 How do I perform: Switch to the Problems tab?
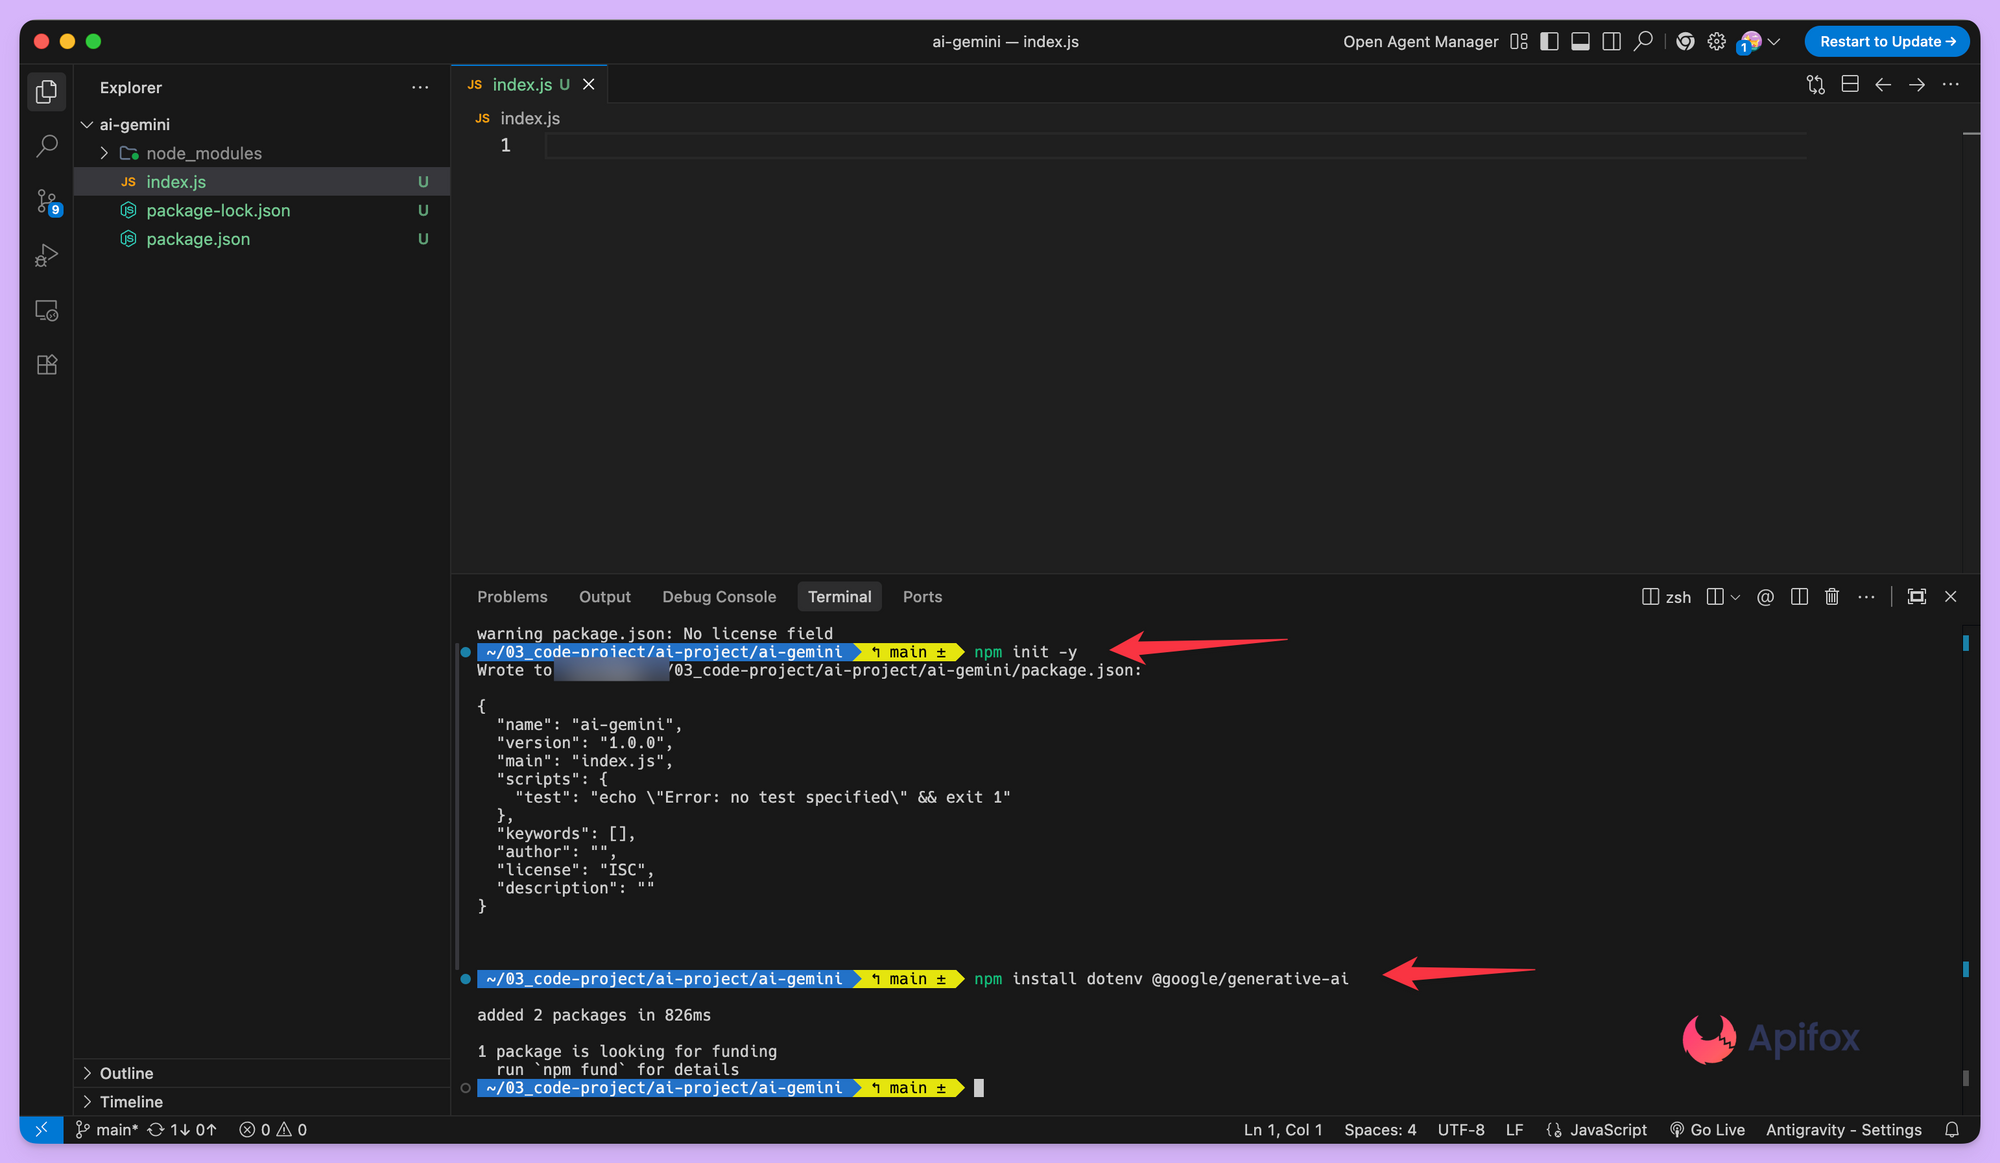512,597
